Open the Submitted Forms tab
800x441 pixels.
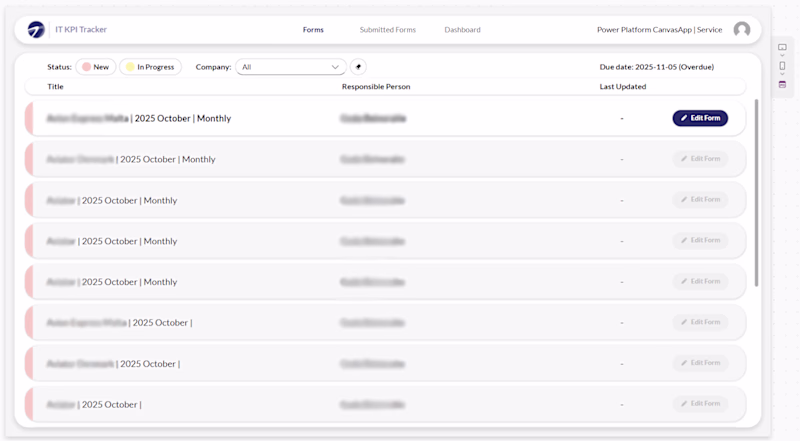[x=388, y=30]
